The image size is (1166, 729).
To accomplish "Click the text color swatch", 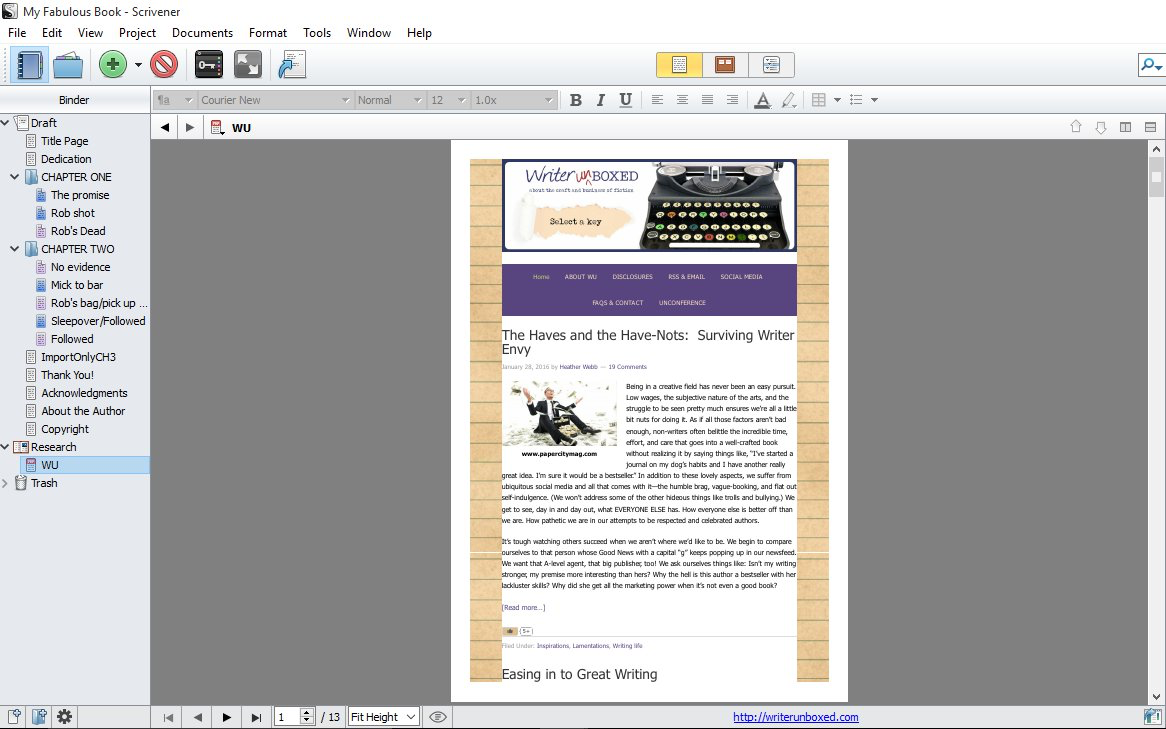I will pos(762,100).
